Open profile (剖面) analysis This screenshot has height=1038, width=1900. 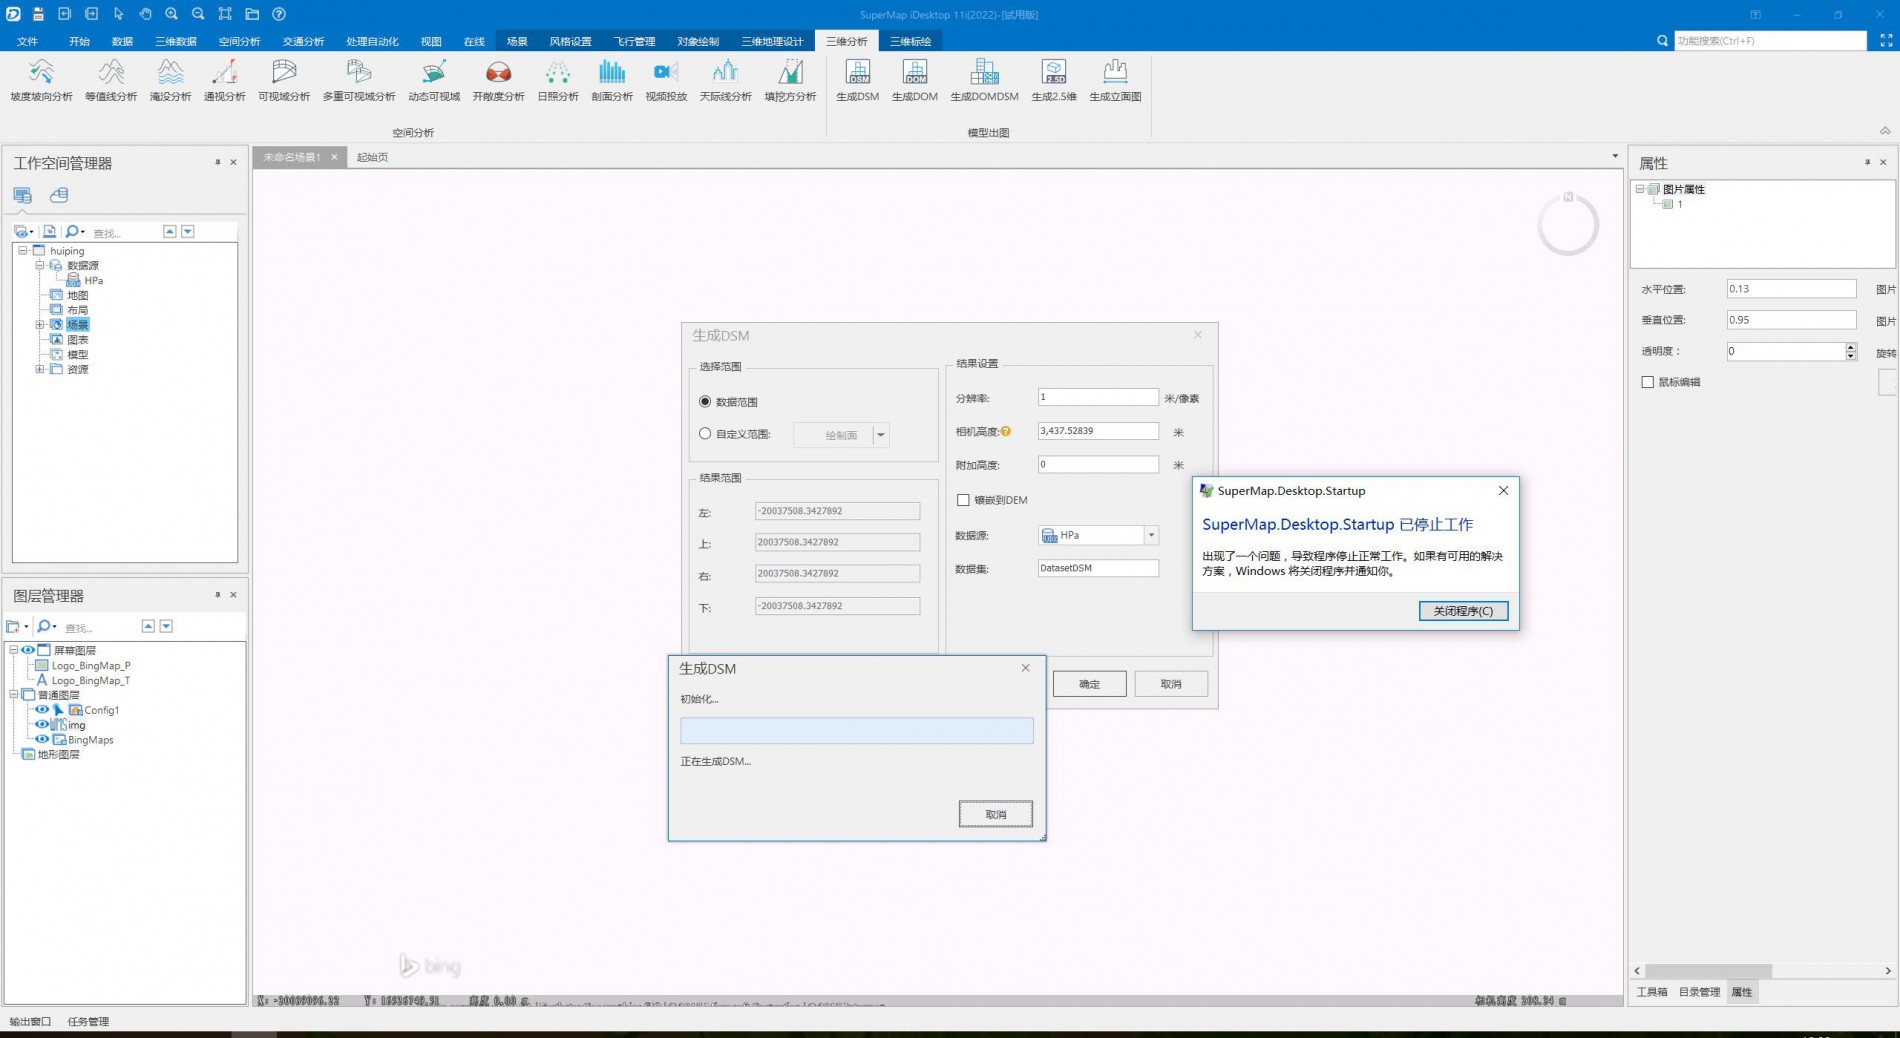[x=612, y=80]
